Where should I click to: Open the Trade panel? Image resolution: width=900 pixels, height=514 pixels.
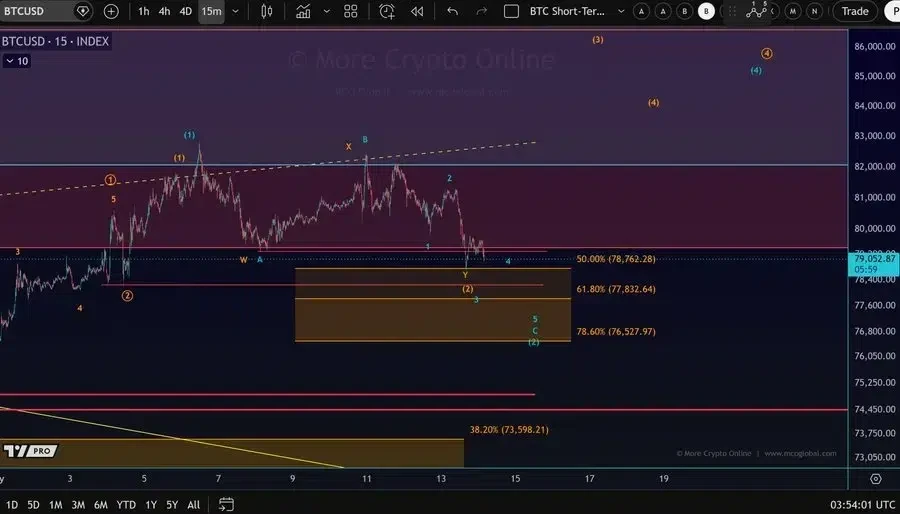pyautogui.click(x=855, y=11)
